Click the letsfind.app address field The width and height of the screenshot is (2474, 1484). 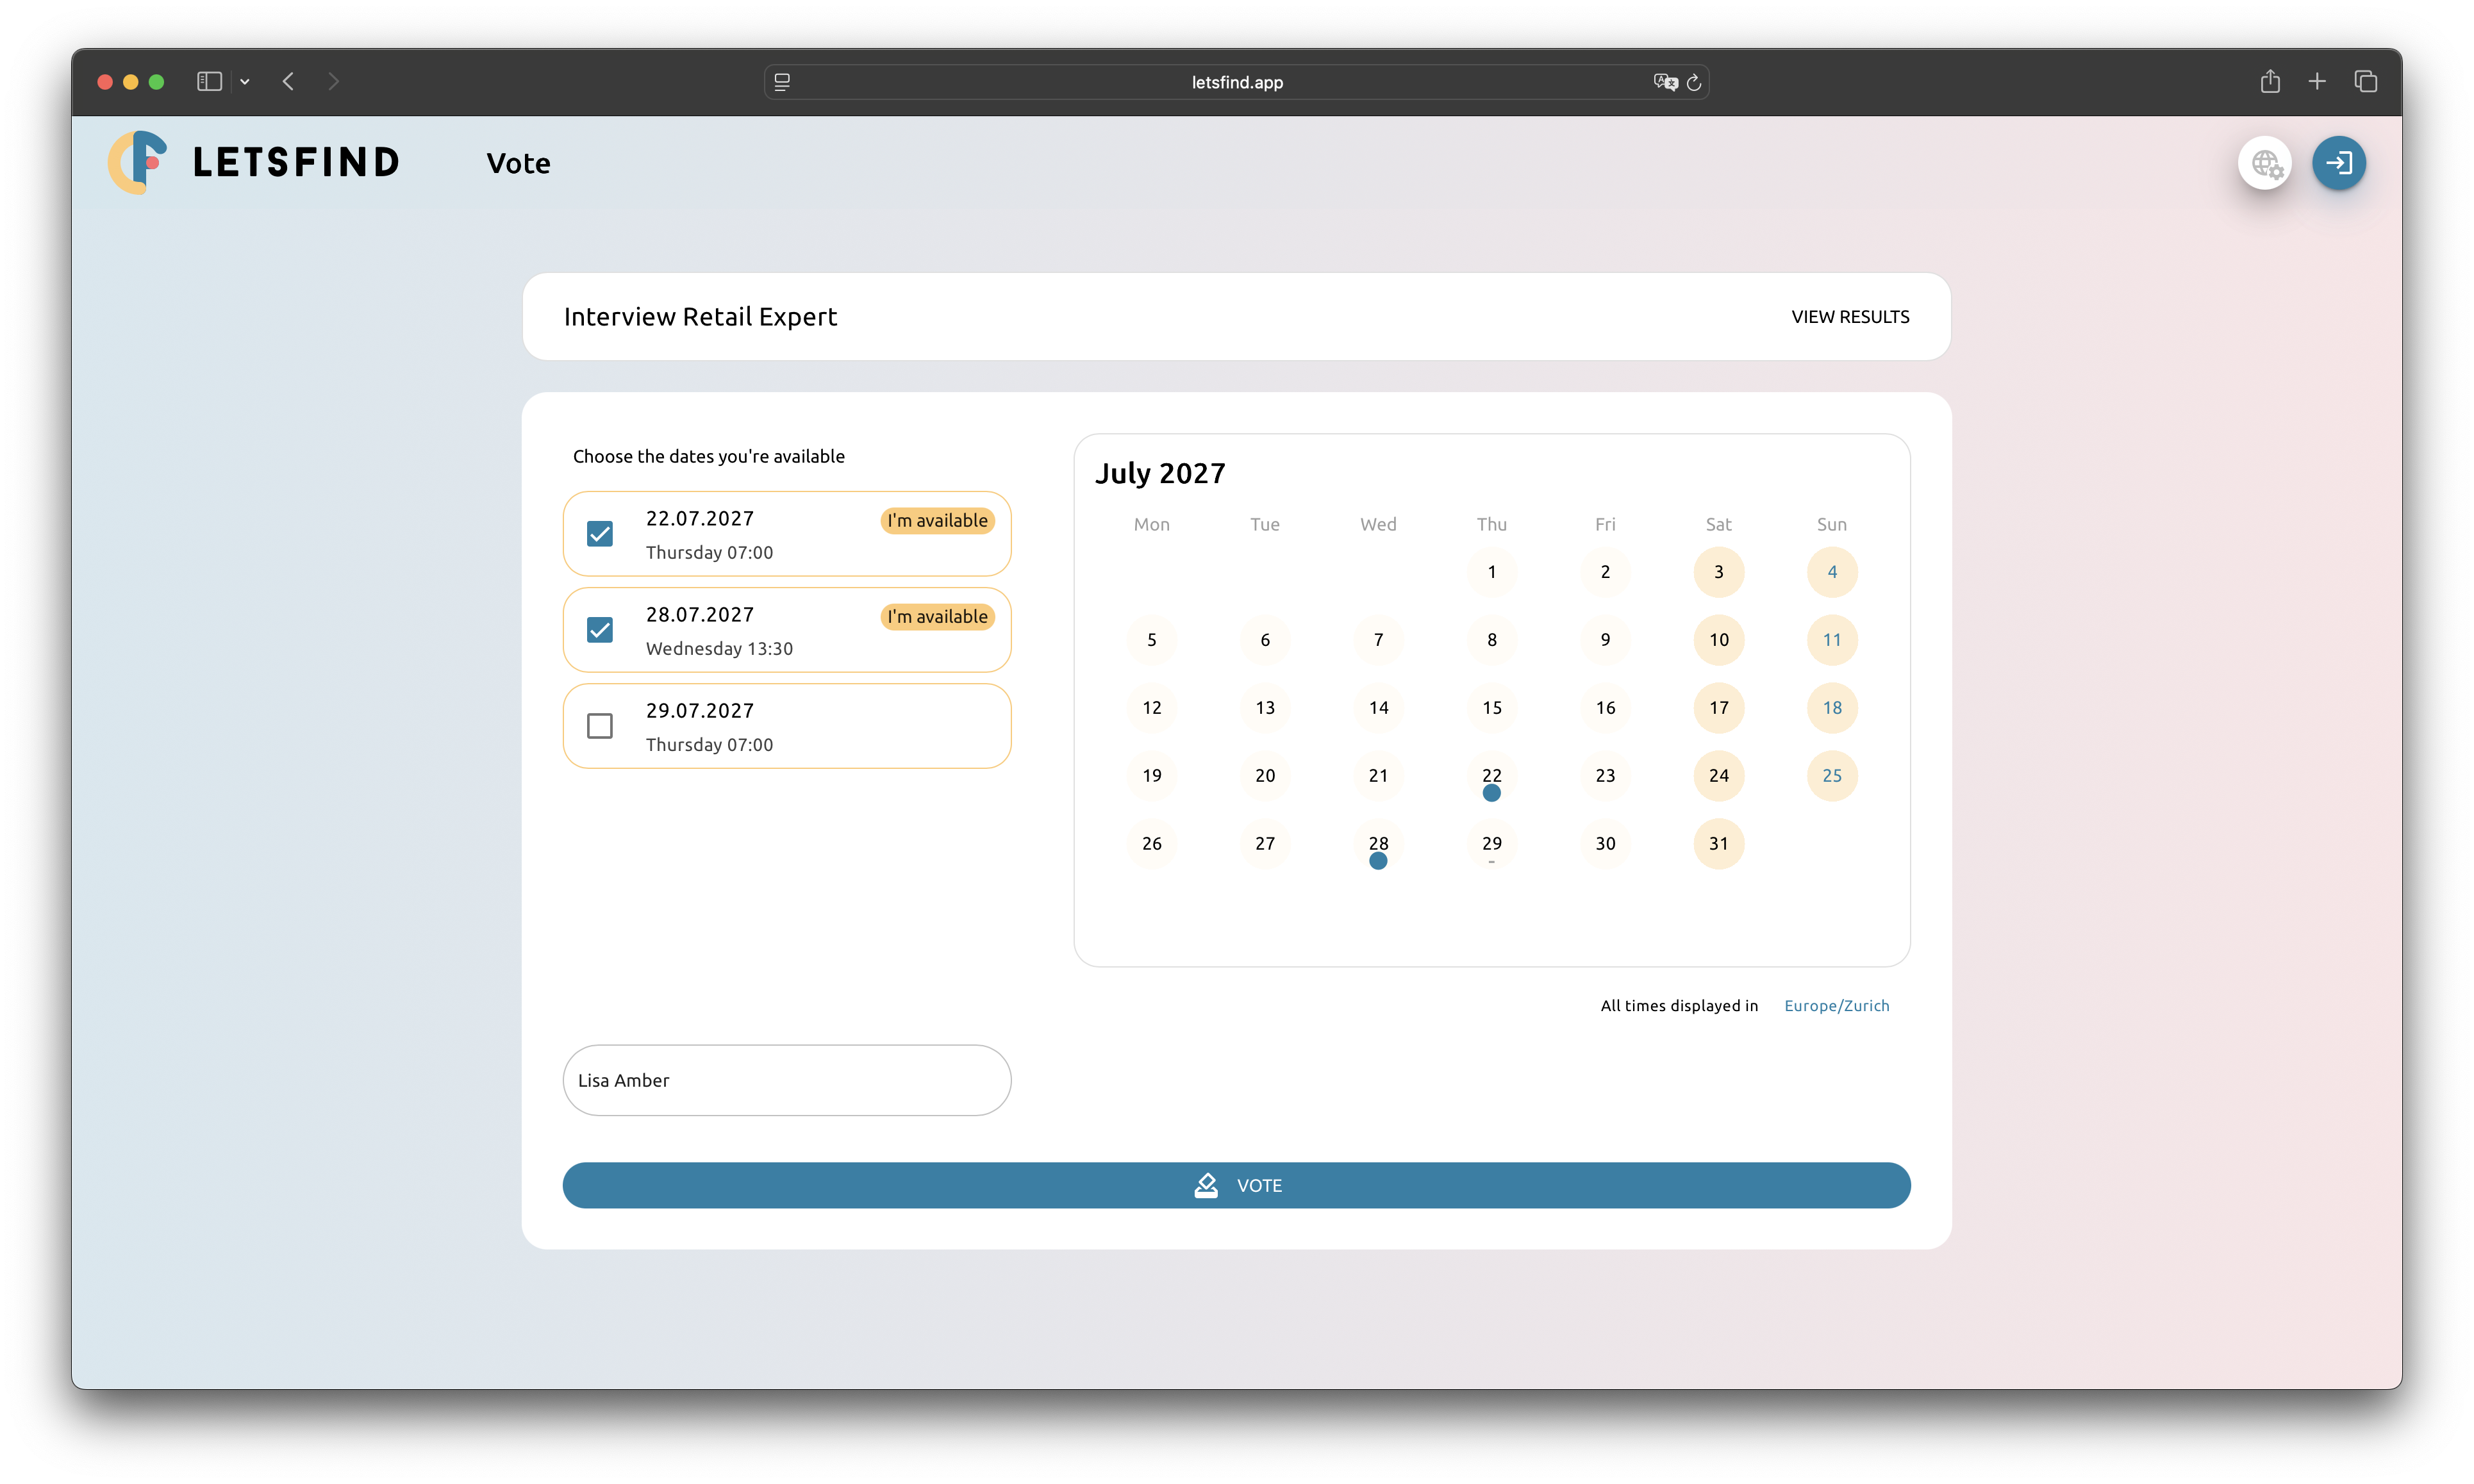[1237, 82]
